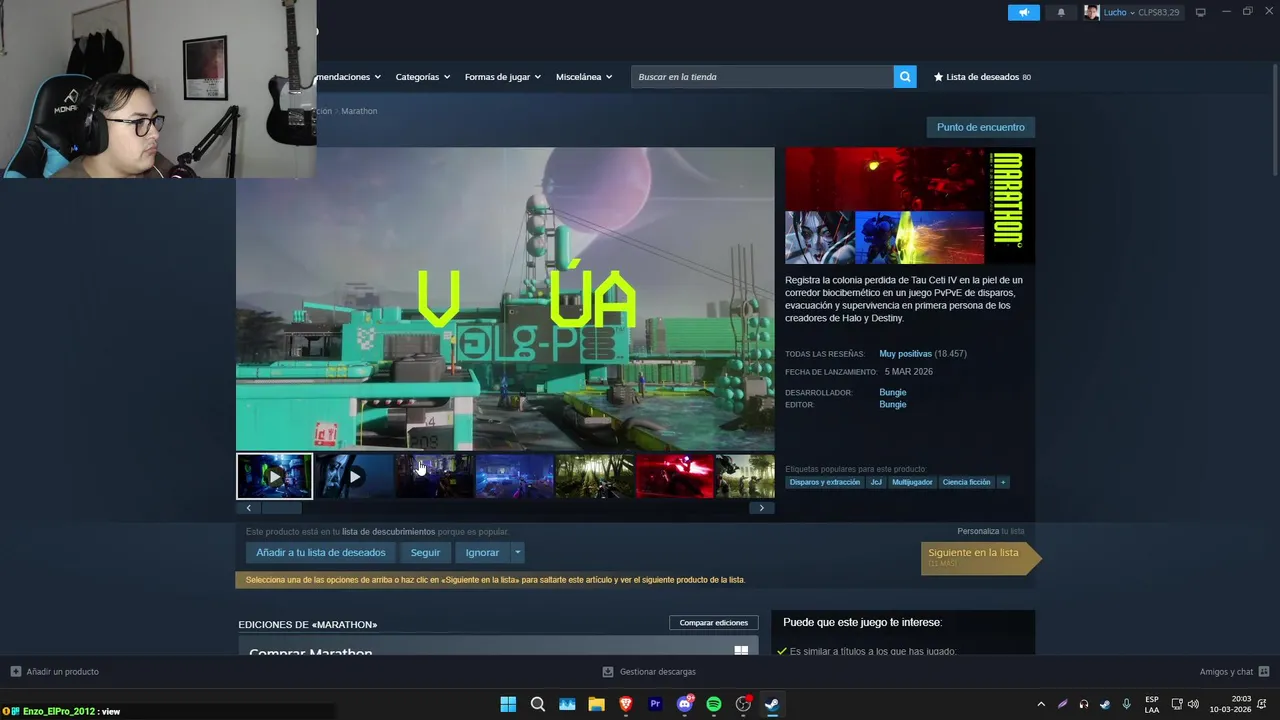Select the red screenshot thumbnail
The width and height of the screenshot is (1280, 720).
click(x=675, y=476)
